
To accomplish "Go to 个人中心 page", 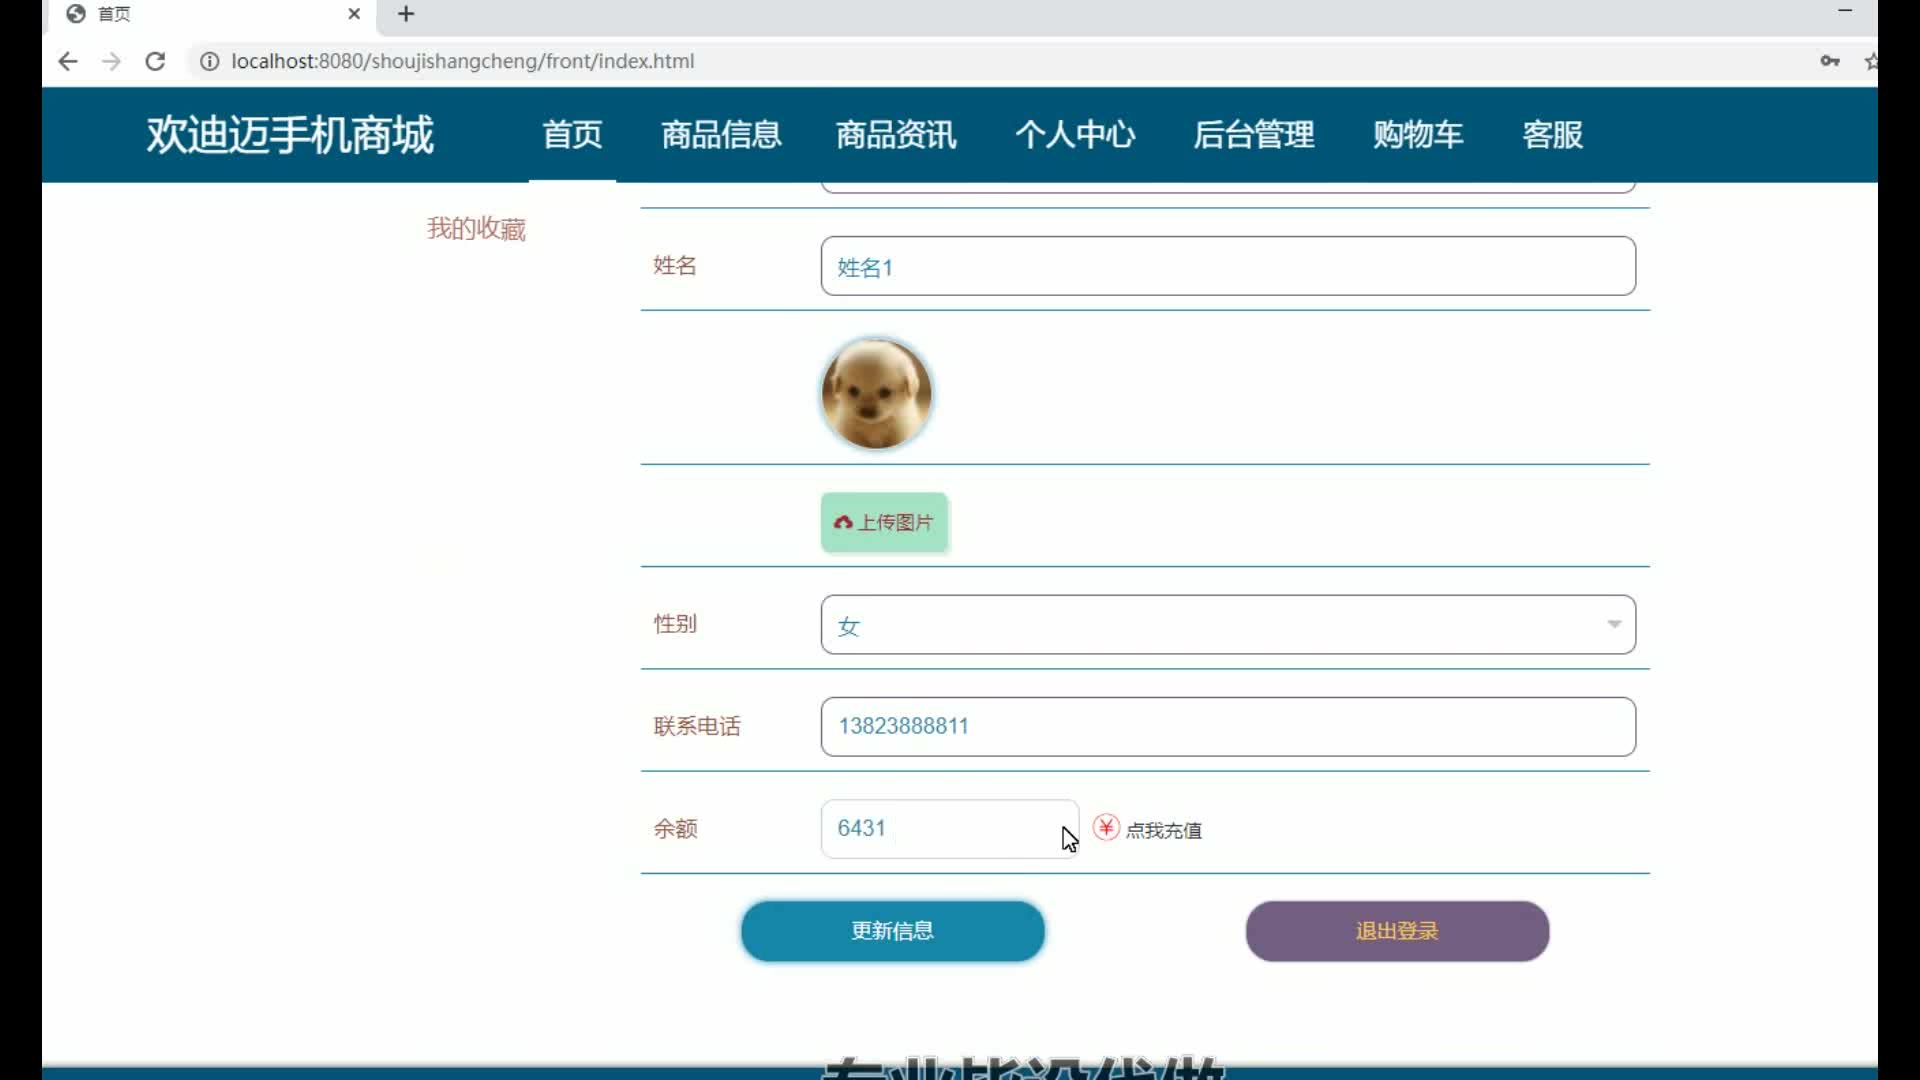I will pos(1075,134).
